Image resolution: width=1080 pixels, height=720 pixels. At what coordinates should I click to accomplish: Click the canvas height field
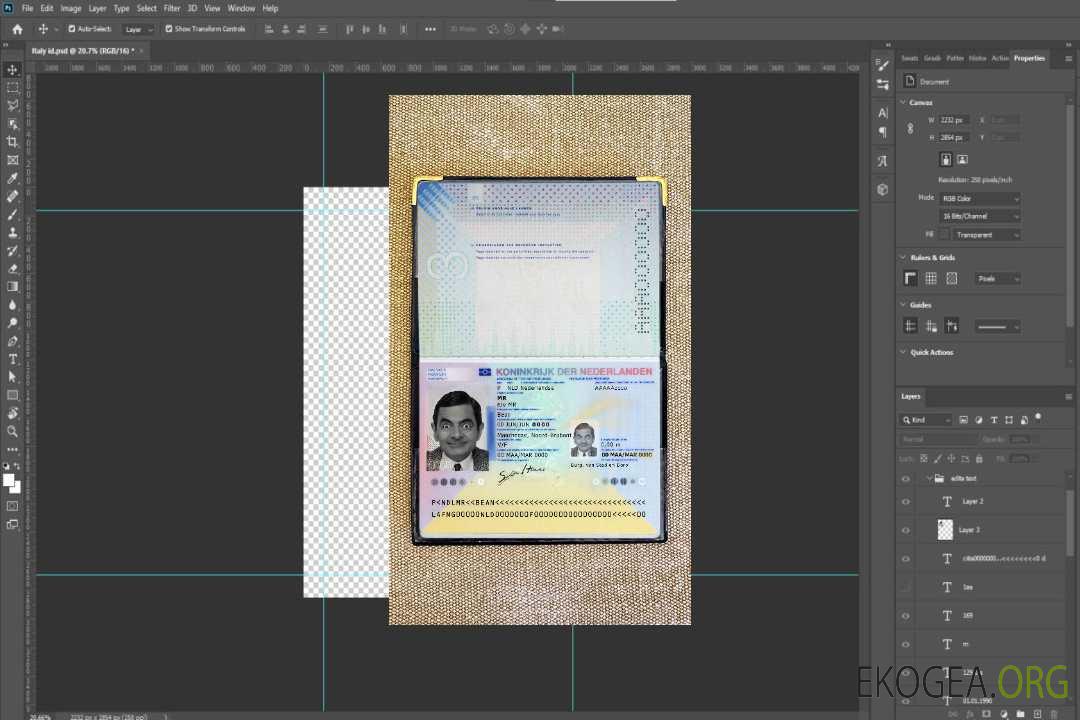(x=954, y=138)
